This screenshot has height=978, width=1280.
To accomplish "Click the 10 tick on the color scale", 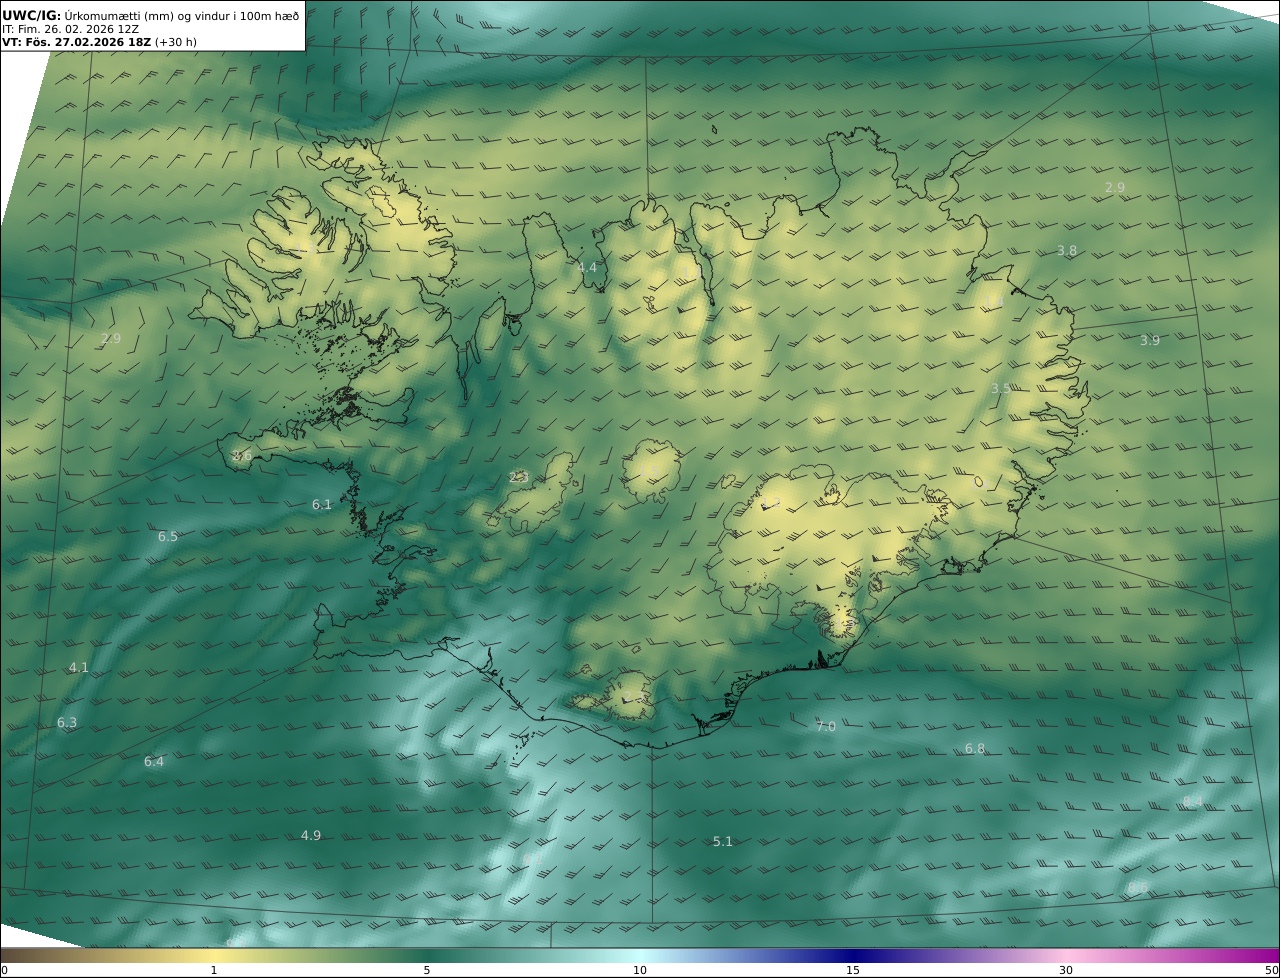I will point(640,970).
